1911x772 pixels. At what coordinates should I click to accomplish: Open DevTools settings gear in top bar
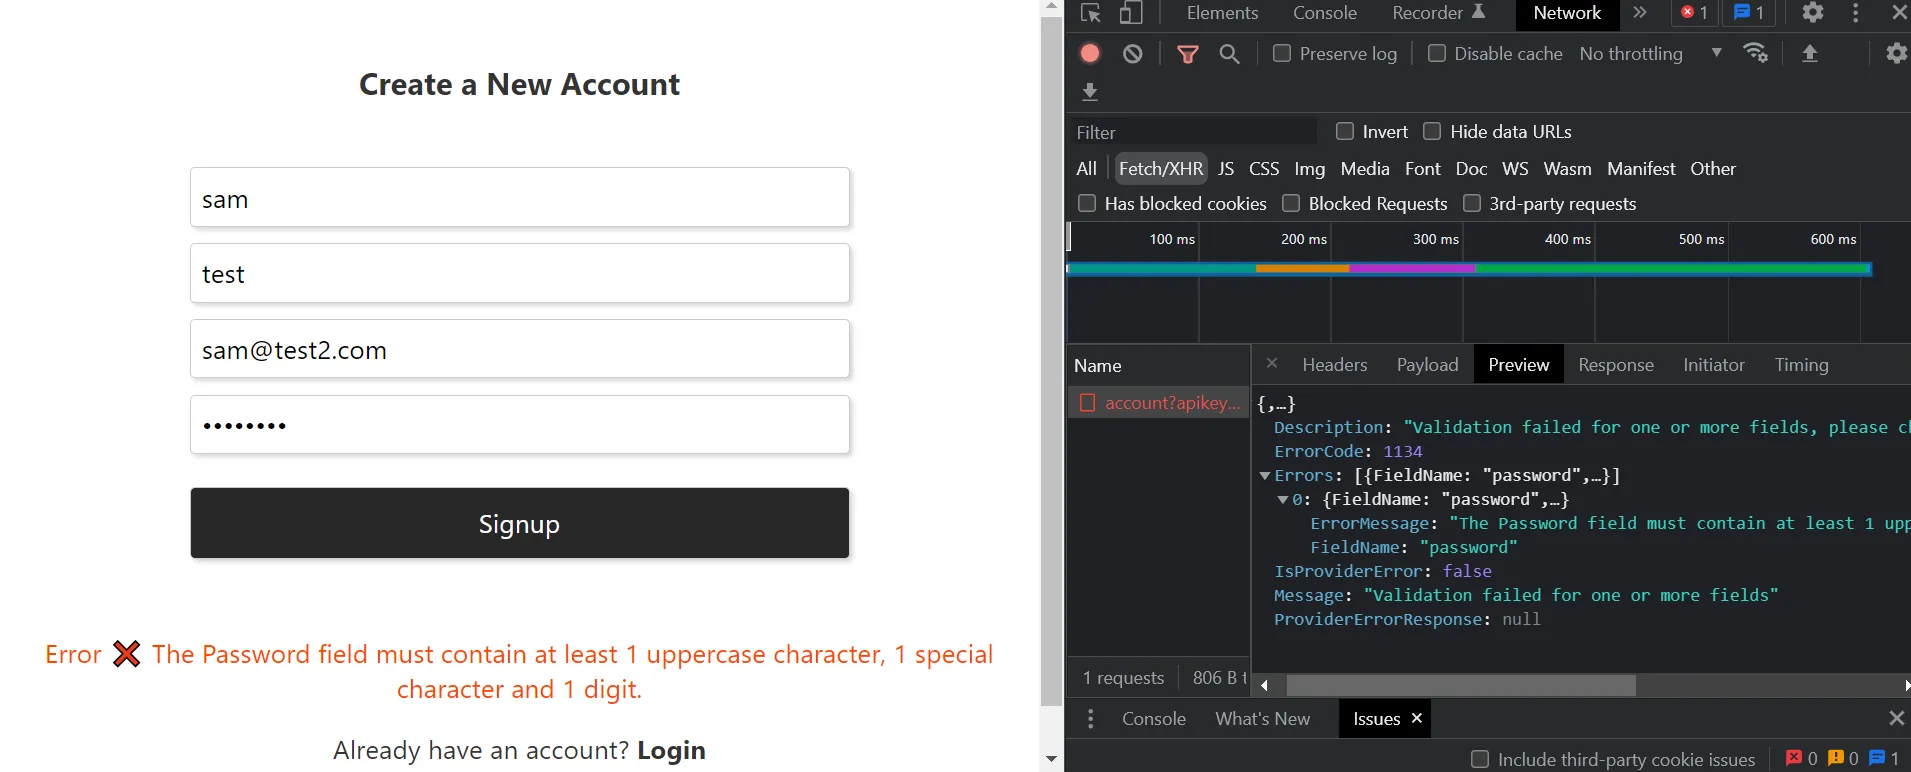[x=1813, y=13]
